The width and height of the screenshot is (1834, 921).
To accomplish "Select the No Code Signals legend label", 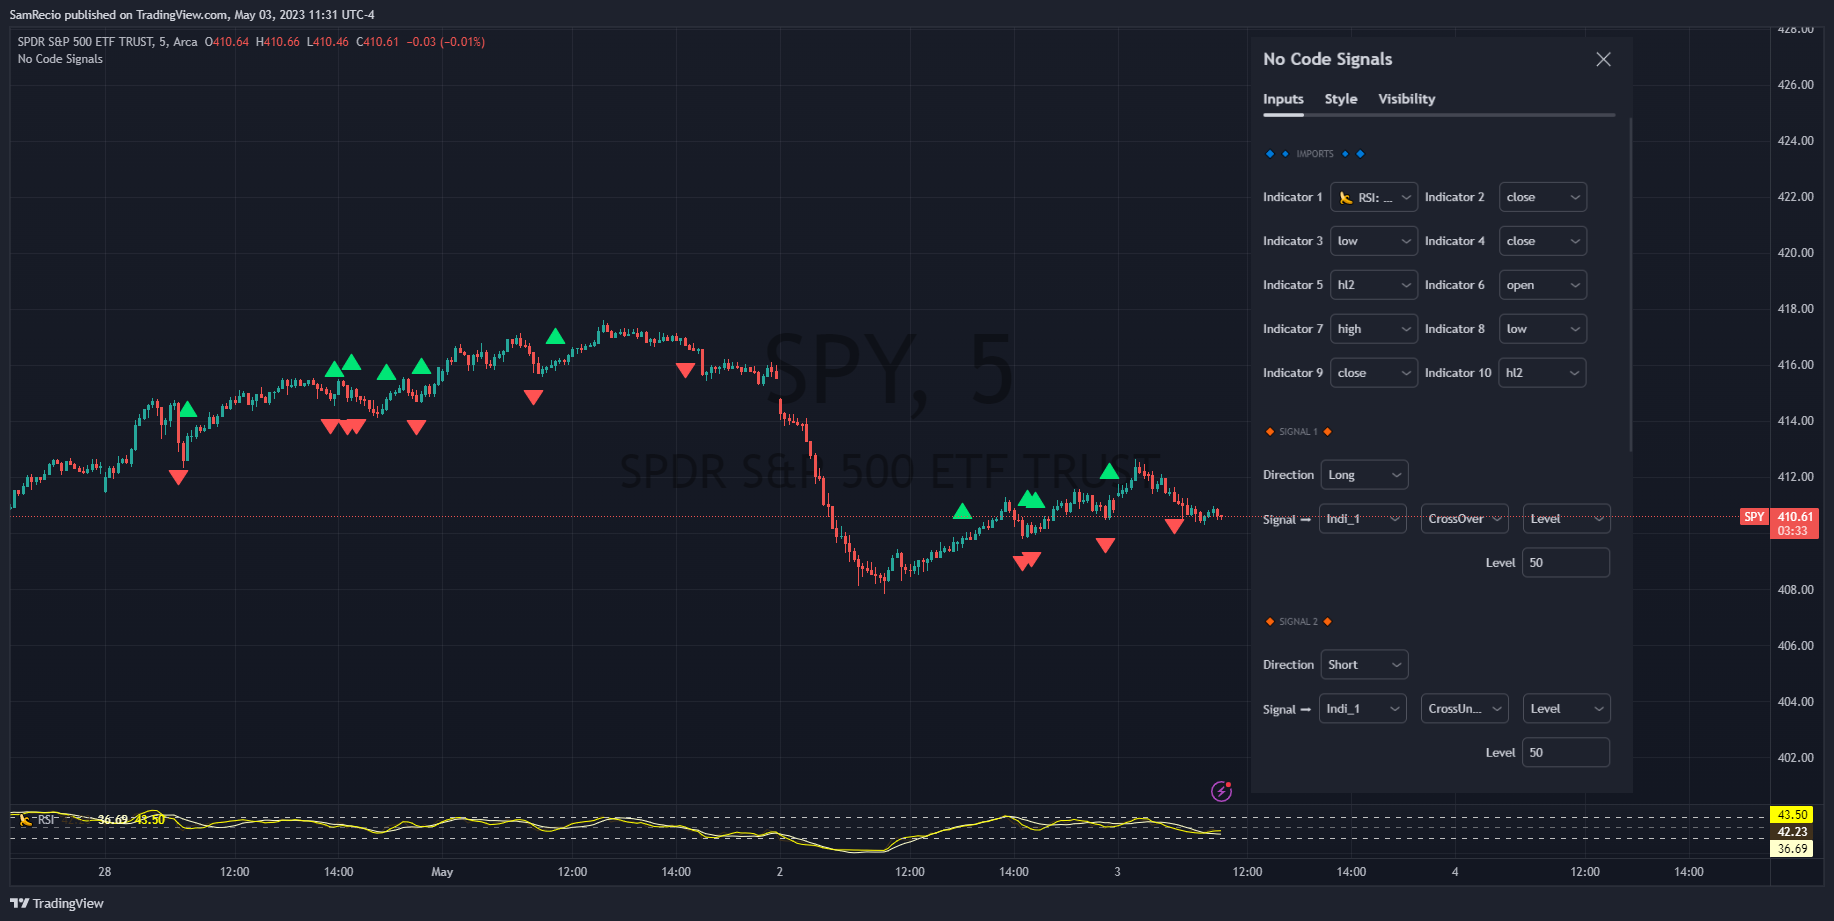I will click(60, 59).
